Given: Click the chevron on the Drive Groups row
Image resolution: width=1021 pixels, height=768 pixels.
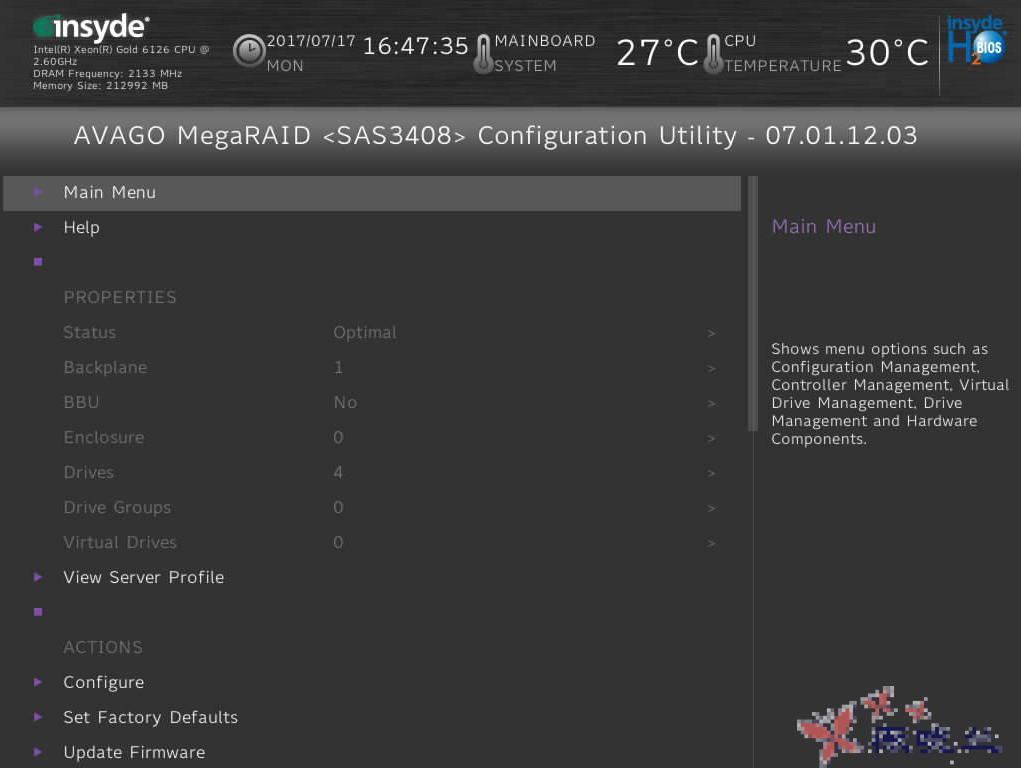Looking at the screenshot, I should (711, 509).
